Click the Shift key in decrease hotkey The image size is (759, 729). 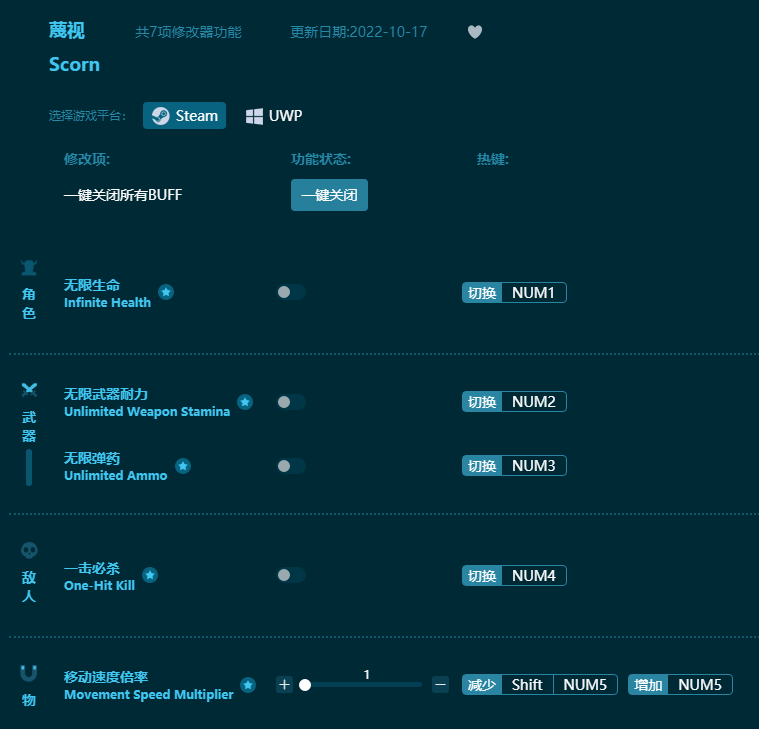tap(527, 684)
